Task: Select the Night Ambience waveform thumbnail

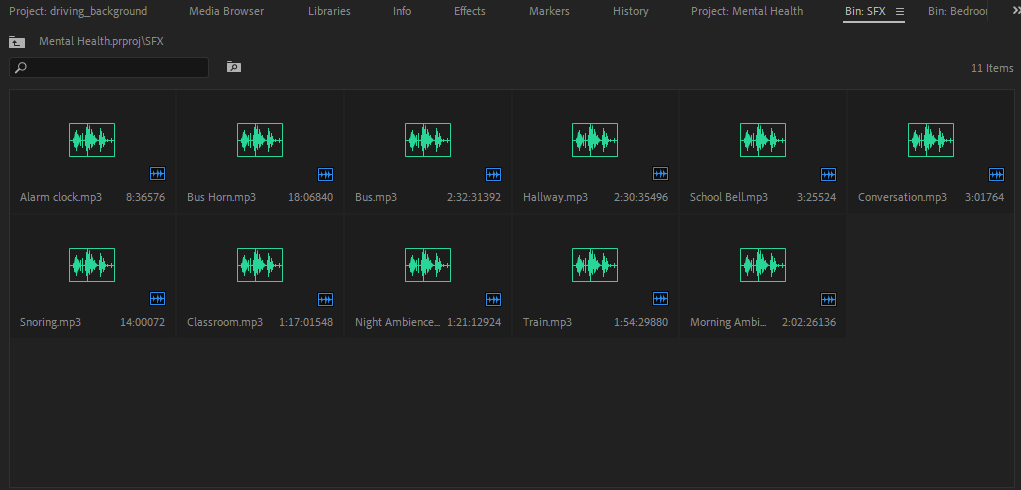Action: click(428, 265)
